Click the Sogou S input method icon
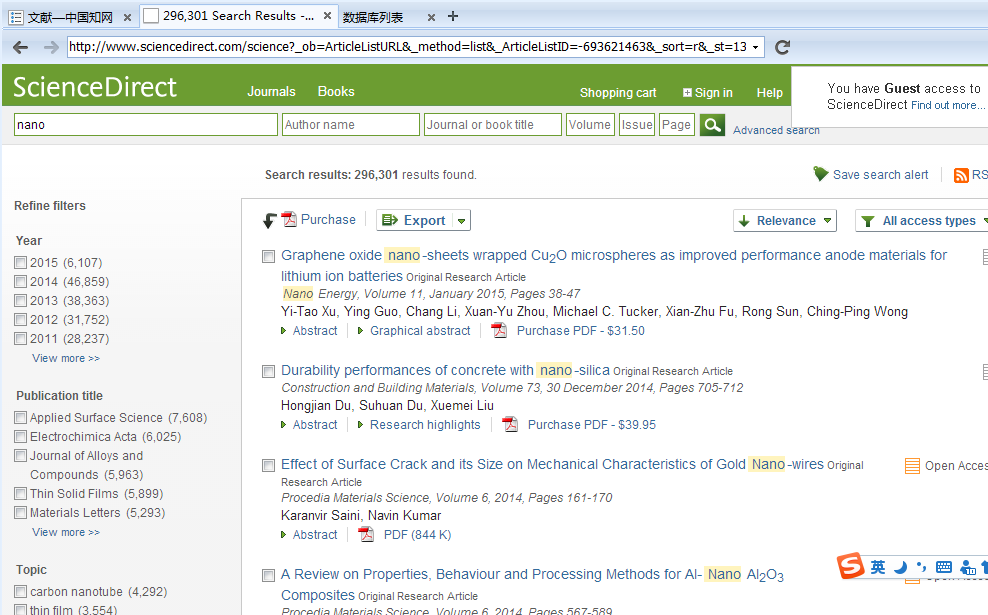 (x=851, y=565)
